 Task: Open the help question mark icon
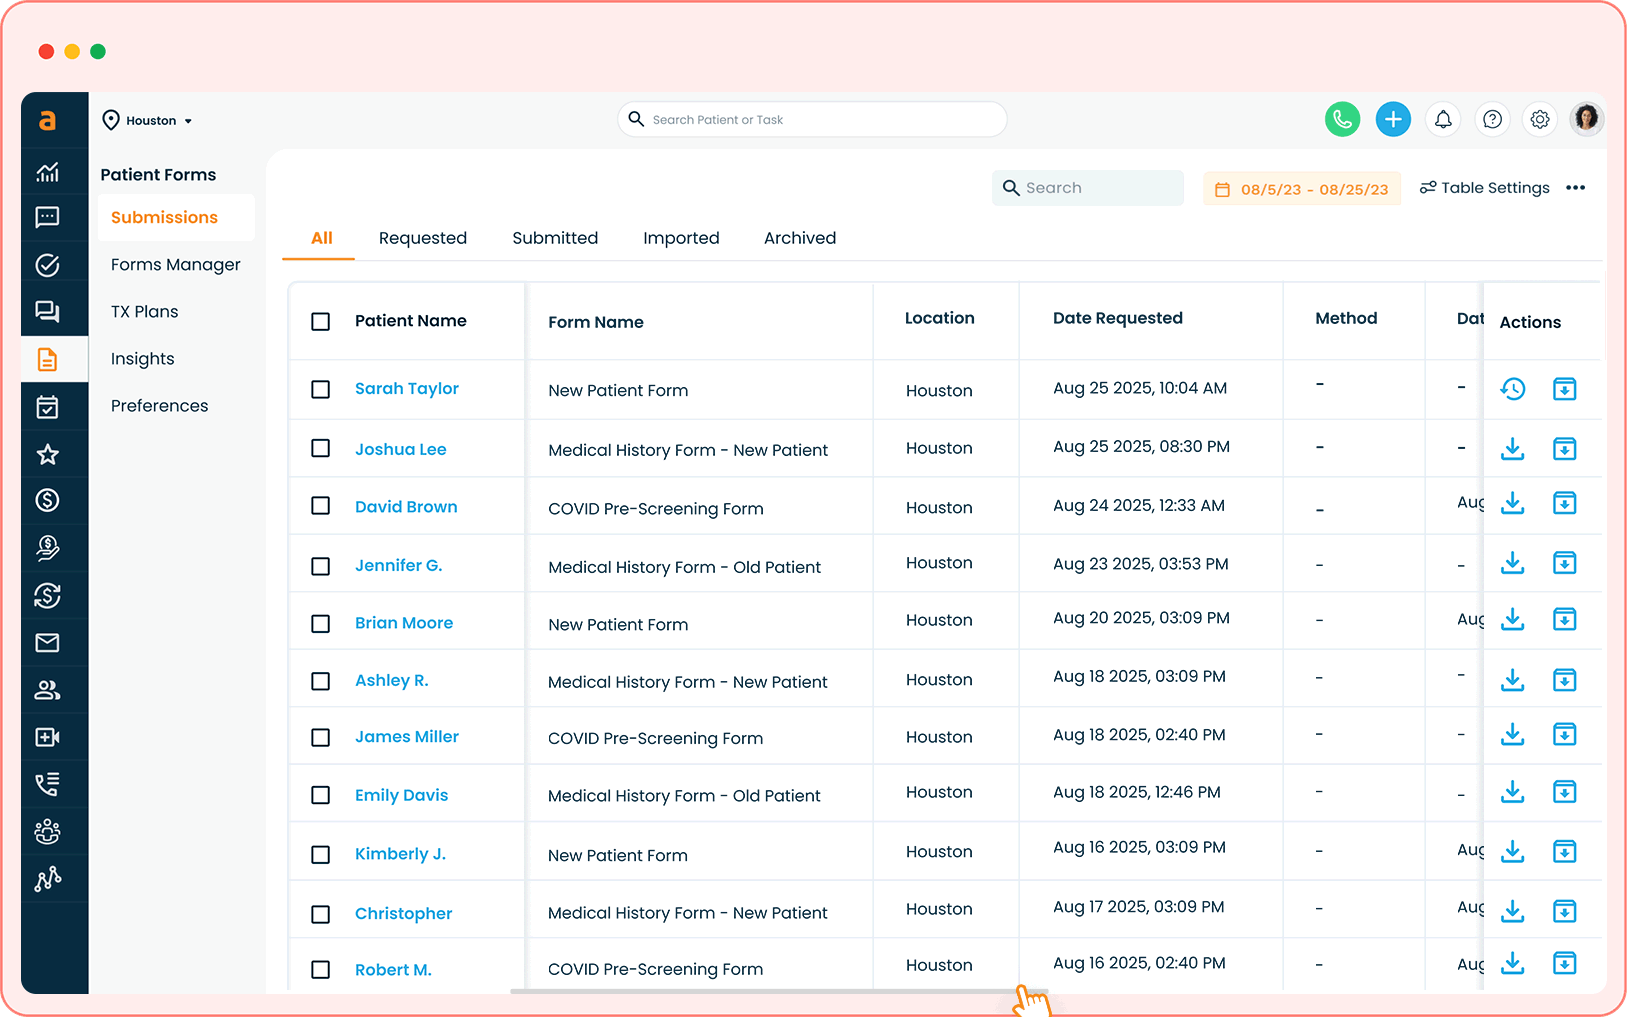1492,120
